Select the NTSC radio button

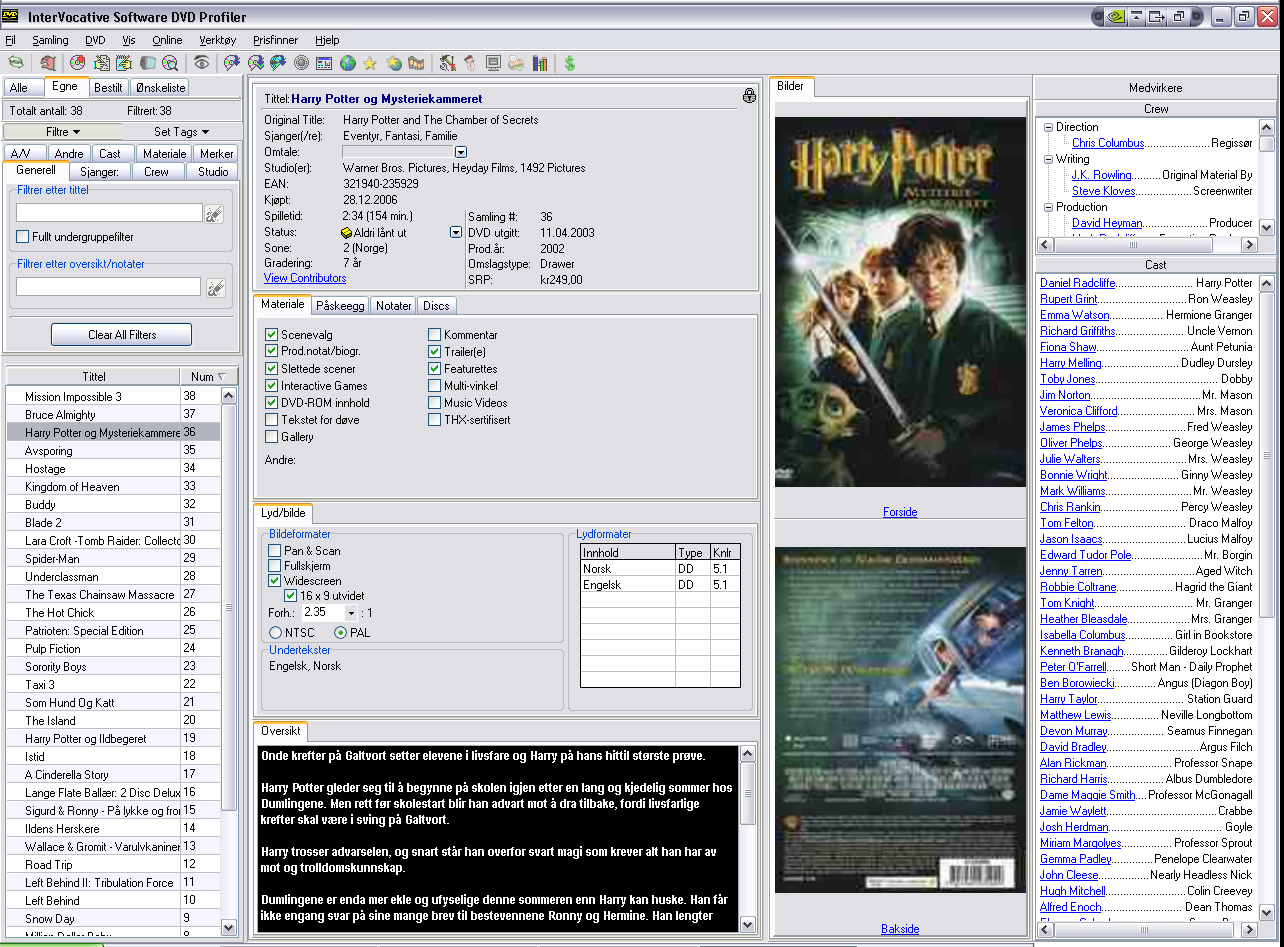pyautogui.click(x=276, y=633)
